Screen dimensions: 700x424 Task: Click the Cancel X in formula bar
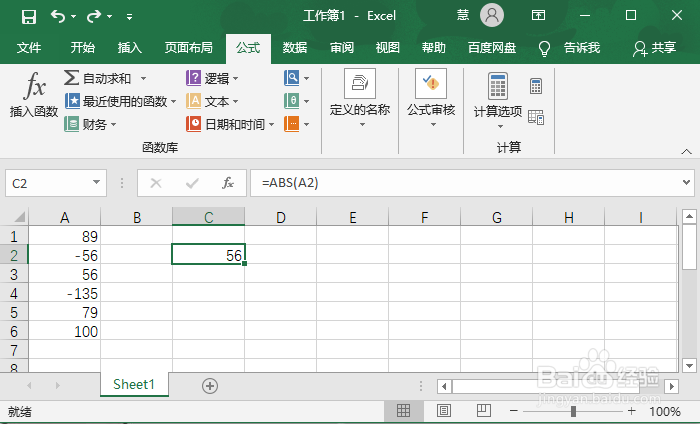[x=156, y=183]
